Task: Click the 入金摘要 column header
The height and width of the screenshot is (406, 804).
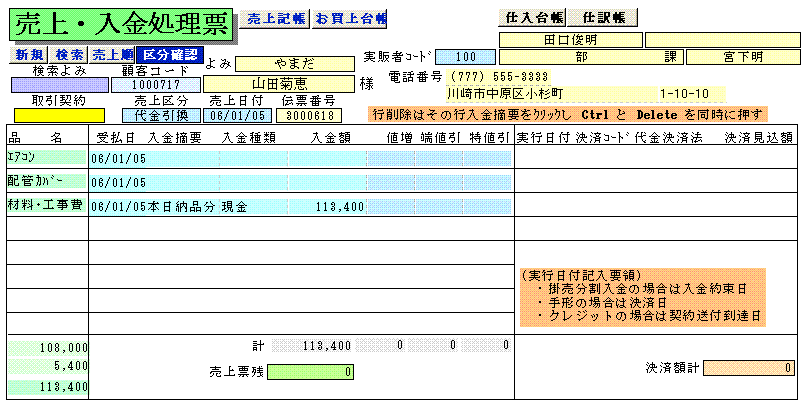Action: tap(175, 137)
